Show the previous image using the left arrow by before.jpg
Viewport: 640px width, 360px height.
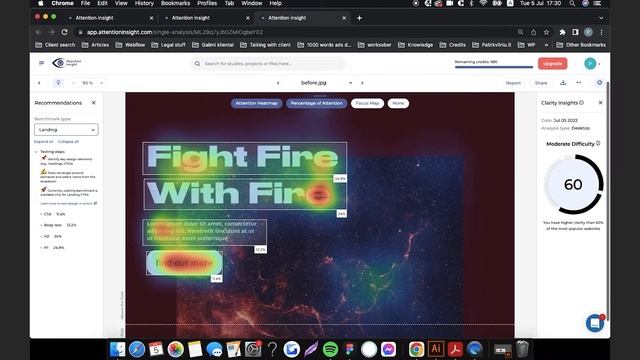pos(278,83)
